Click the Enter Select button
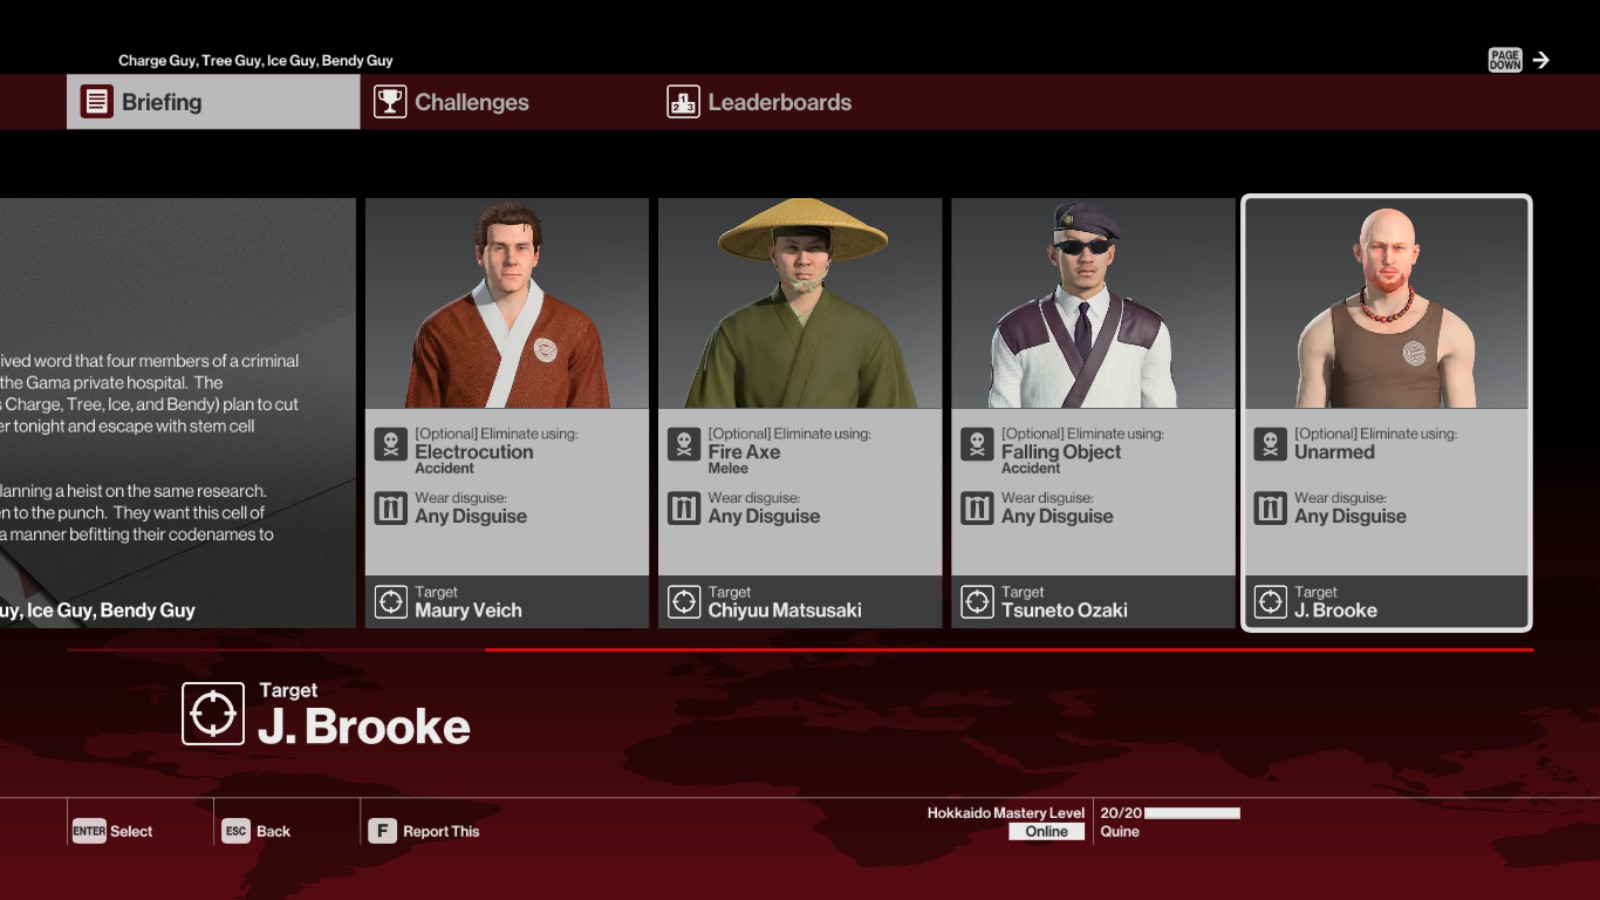 pyautogui.click(x=112, y=831)
